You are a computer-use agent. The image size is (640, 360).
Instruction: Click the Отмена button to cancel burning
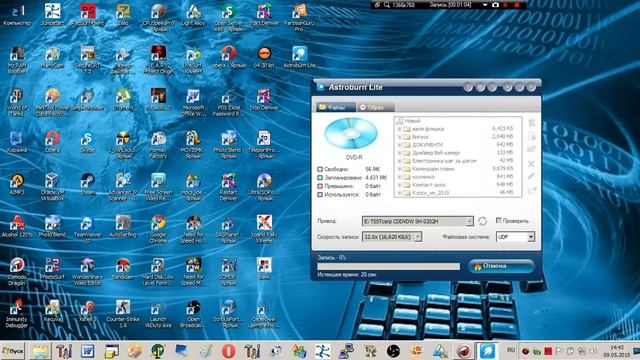click(x=501, y=266)
